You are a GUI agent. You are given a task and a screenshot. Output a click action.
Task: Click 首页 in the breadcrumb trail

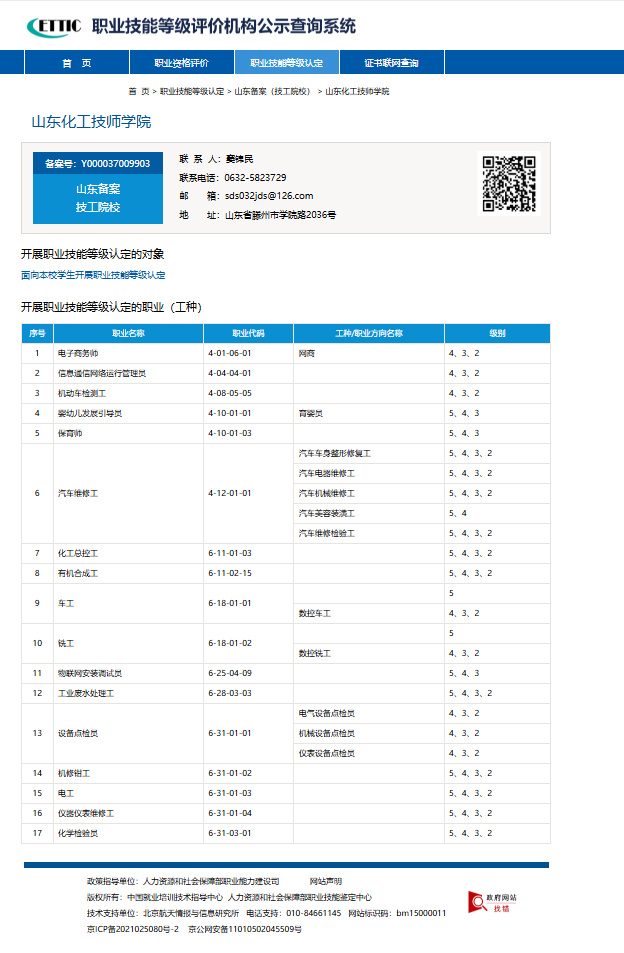pos(139,91)
